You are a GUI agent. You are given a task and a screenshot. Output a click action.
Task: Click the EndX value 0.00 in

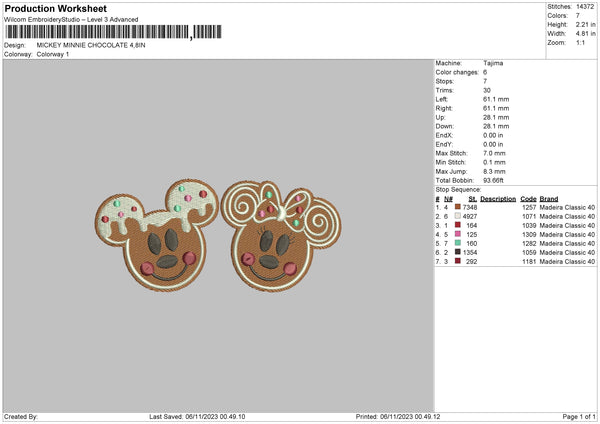493,135
